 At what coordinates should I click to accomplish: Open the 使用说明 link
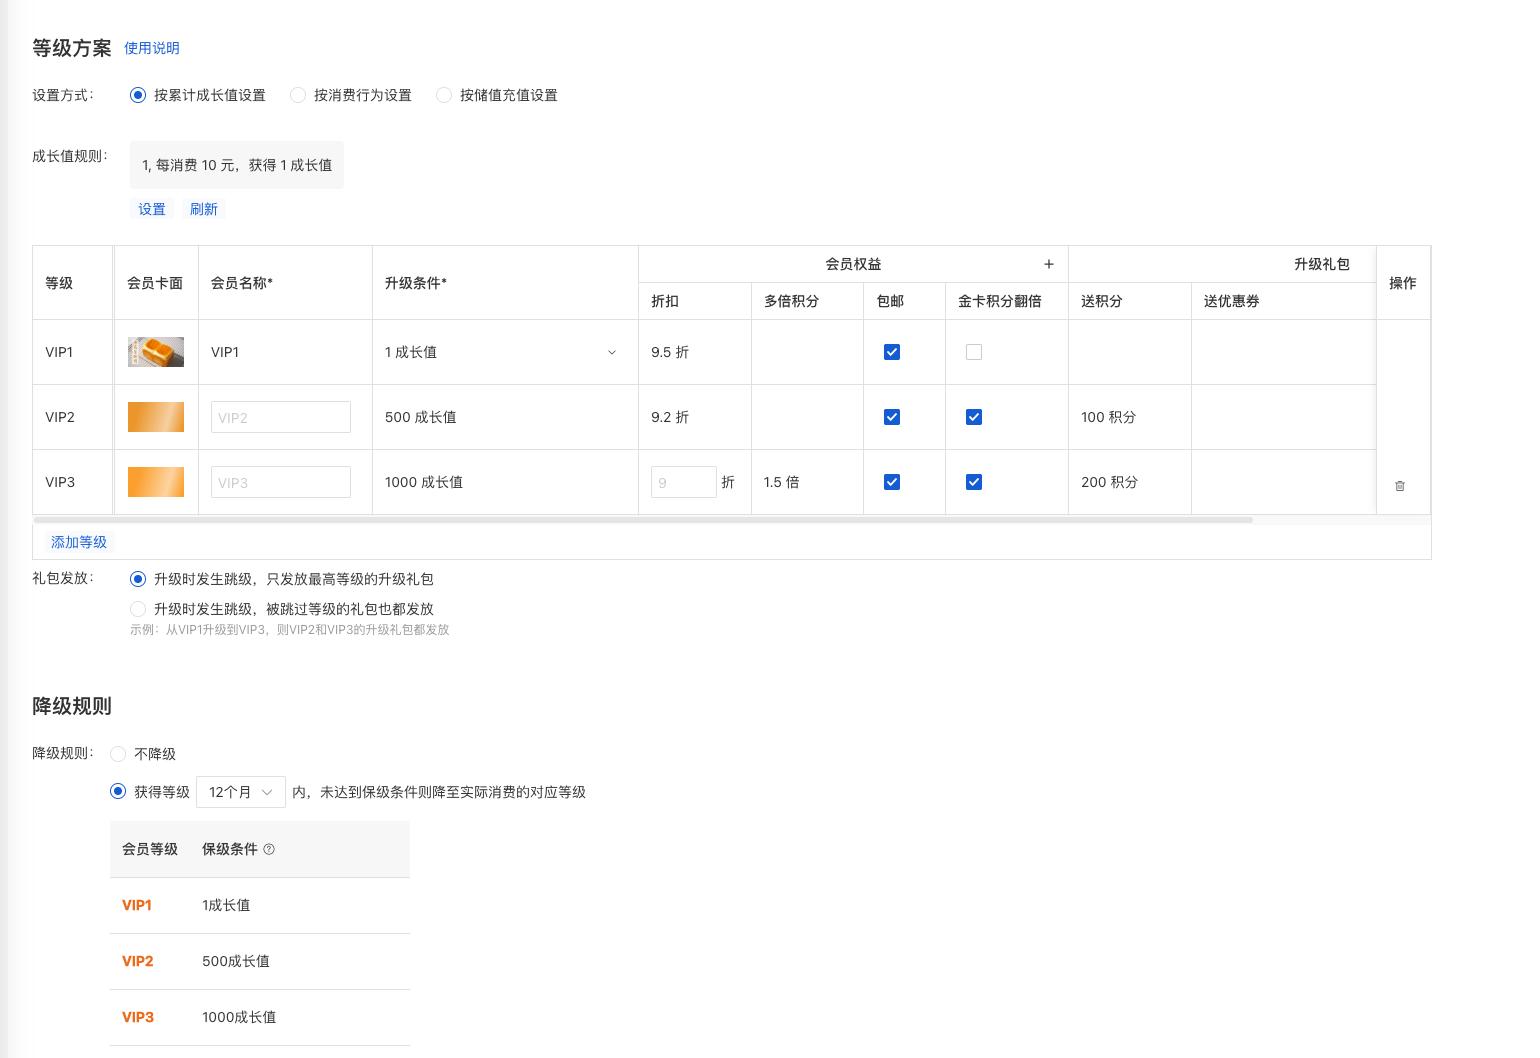coord(152,48)
